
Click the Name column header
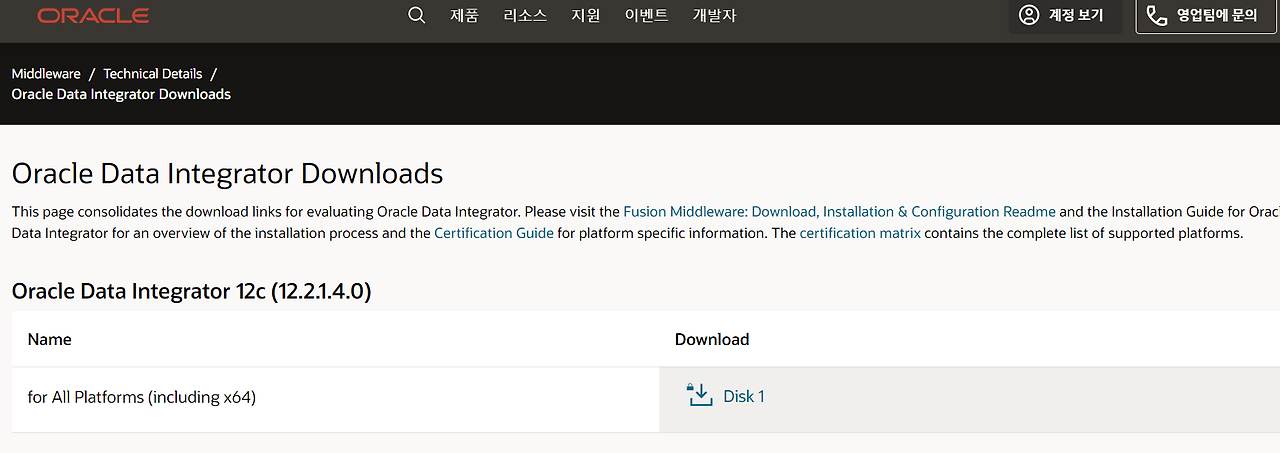[x=50, y=339]
